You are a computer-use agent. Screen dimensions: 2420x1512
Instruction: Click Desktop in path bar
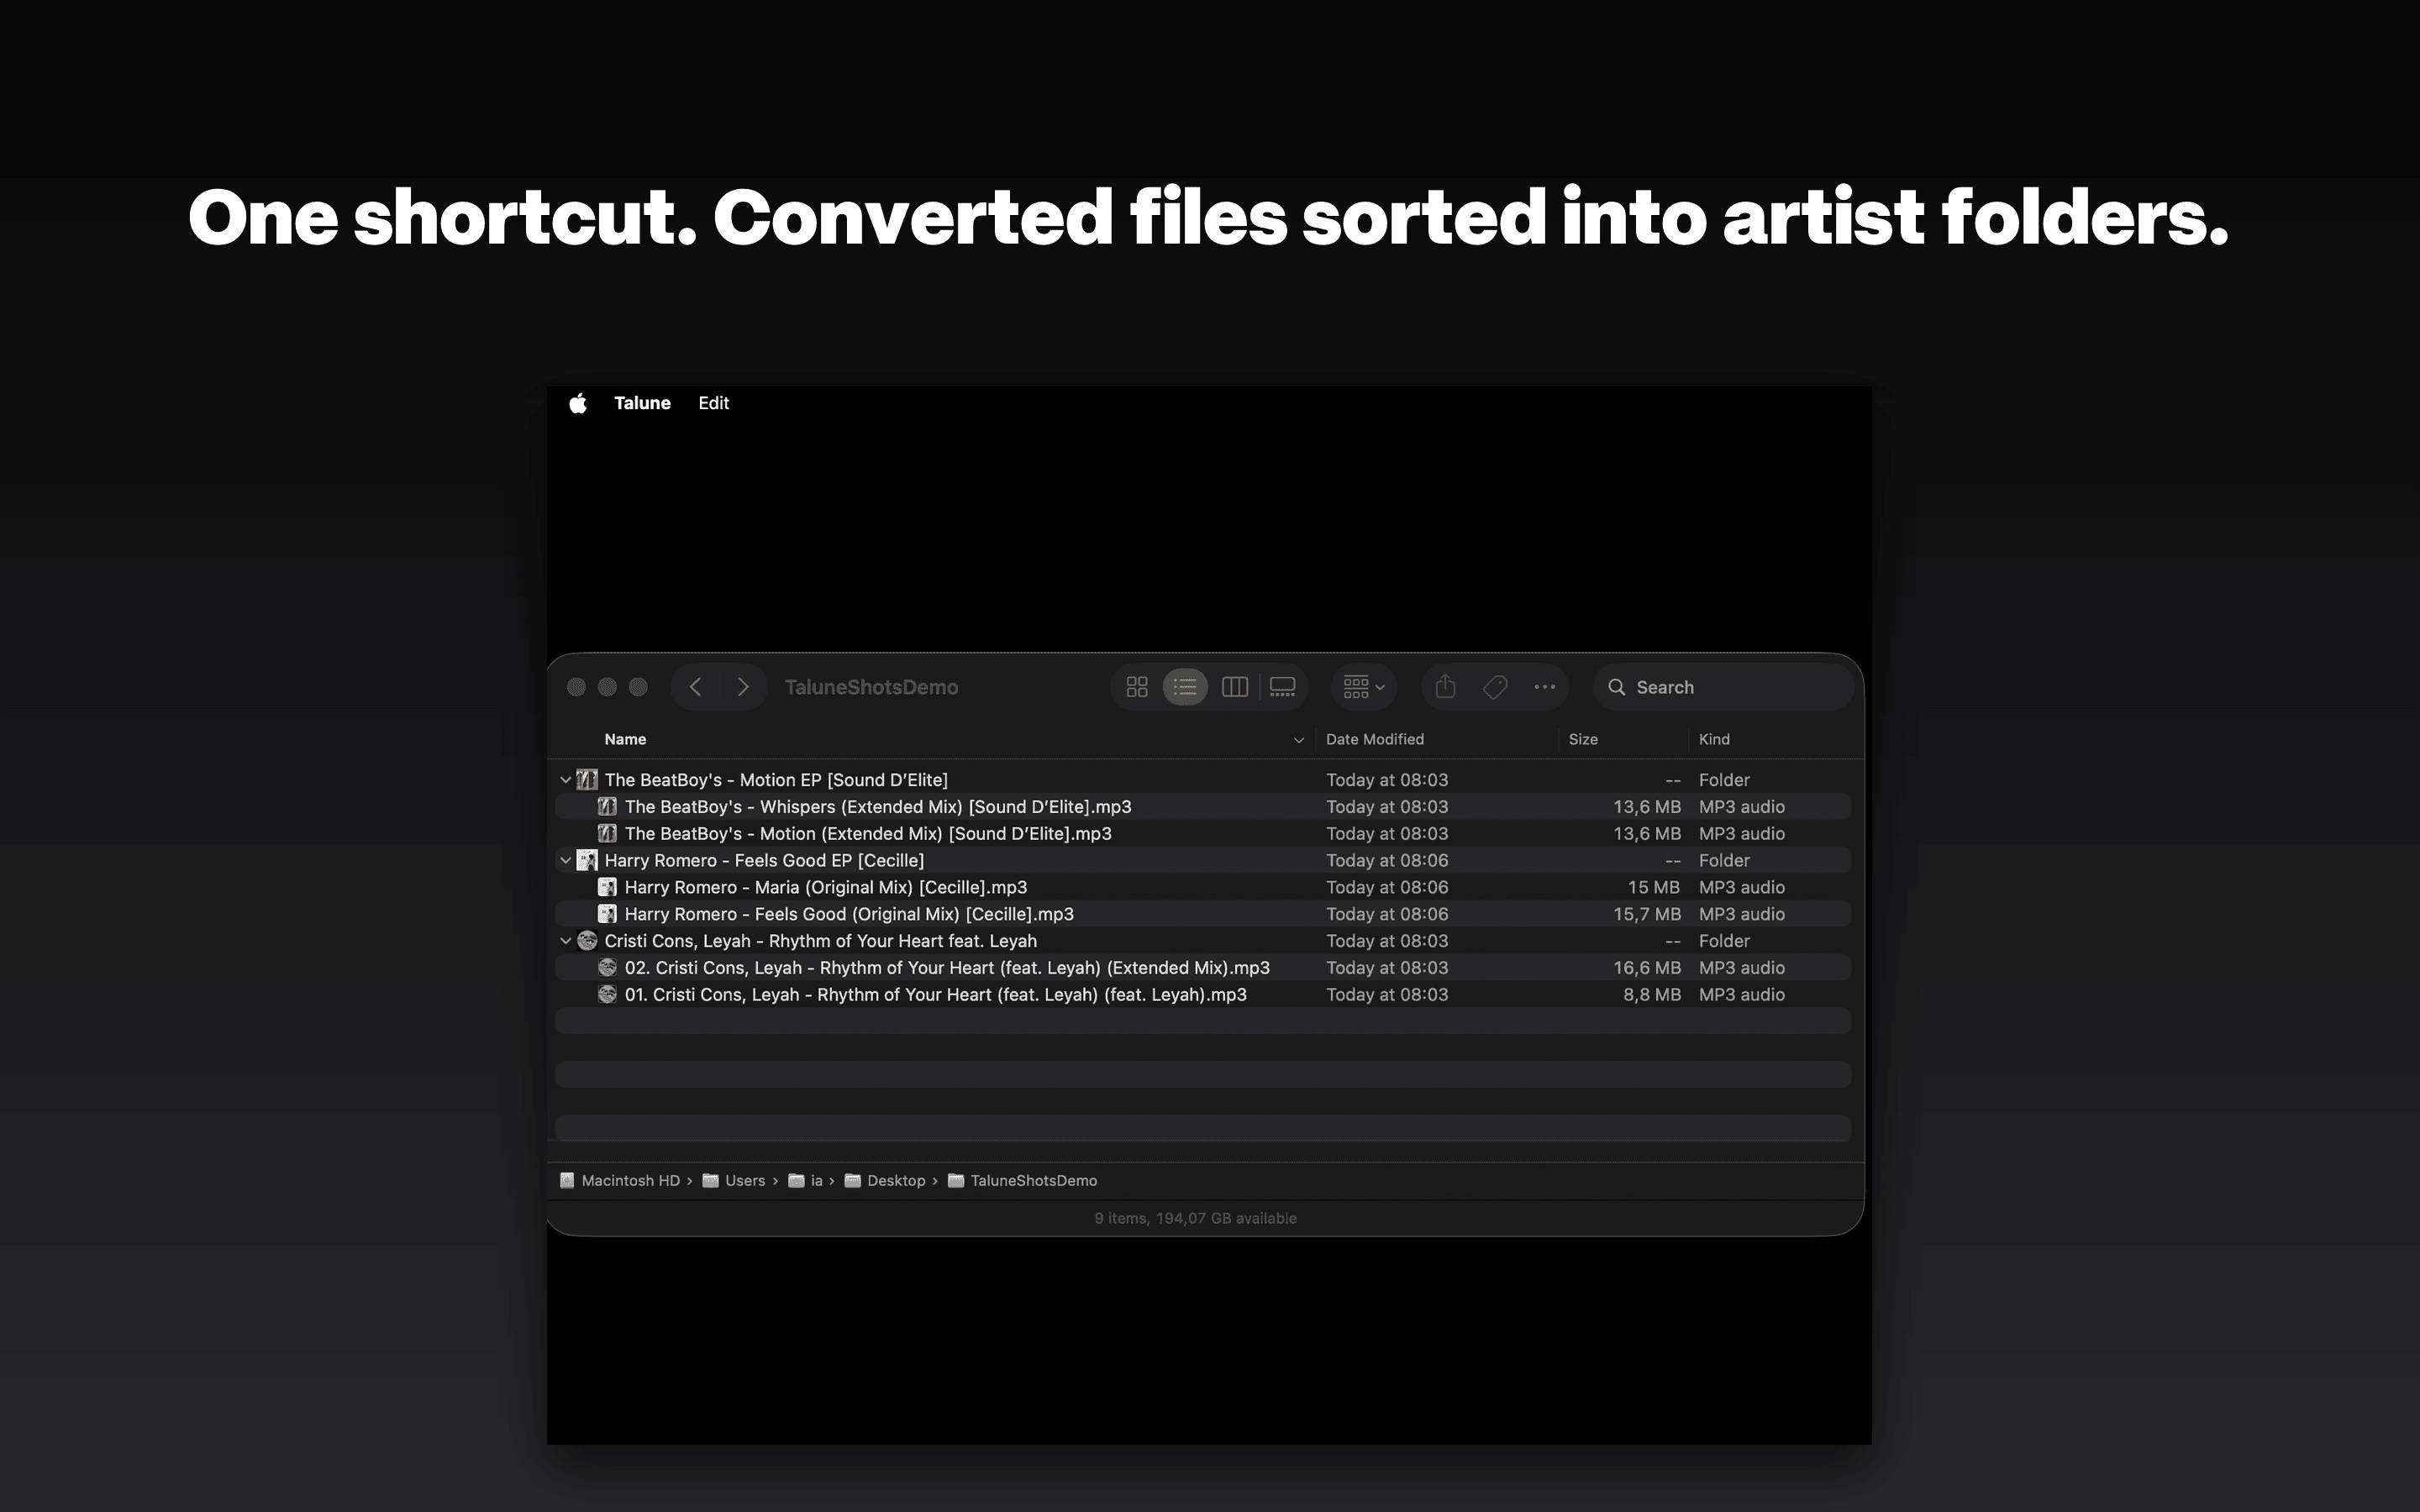click(886, 1180)
